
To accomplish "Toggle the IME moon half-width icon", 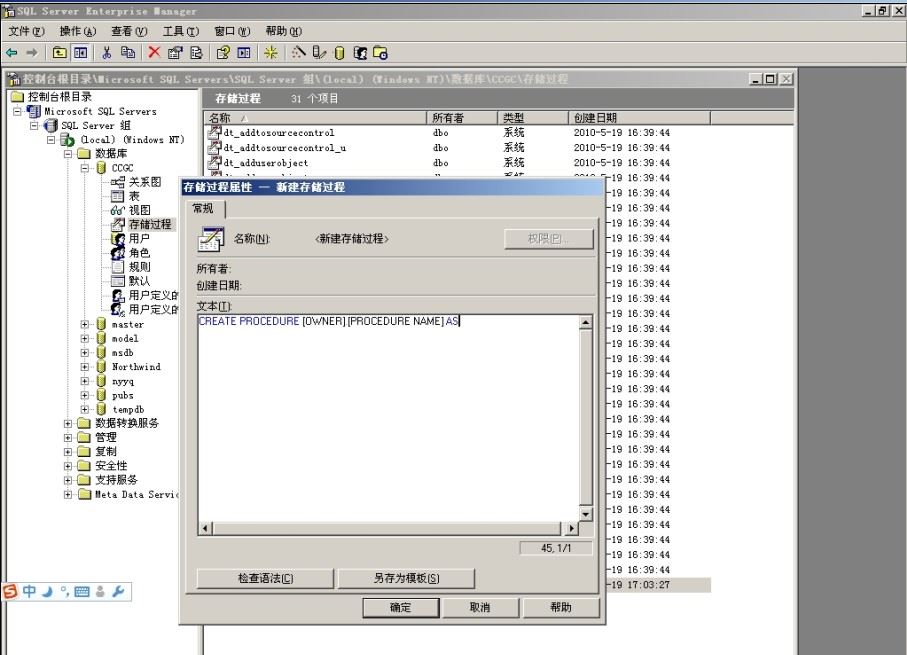I will click(47, 591).
